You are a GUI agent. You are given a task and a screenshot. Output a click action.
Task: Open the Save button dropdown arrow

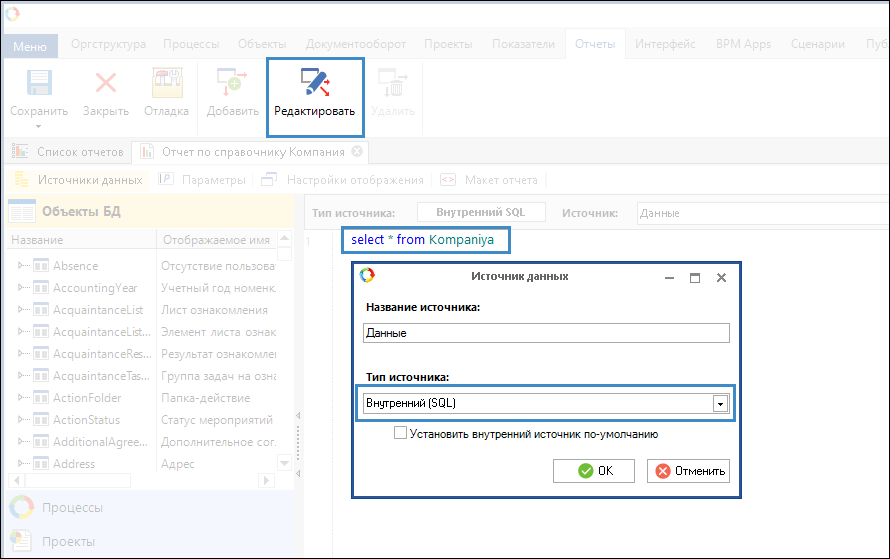pyautogui.click(x=38, y=127)
